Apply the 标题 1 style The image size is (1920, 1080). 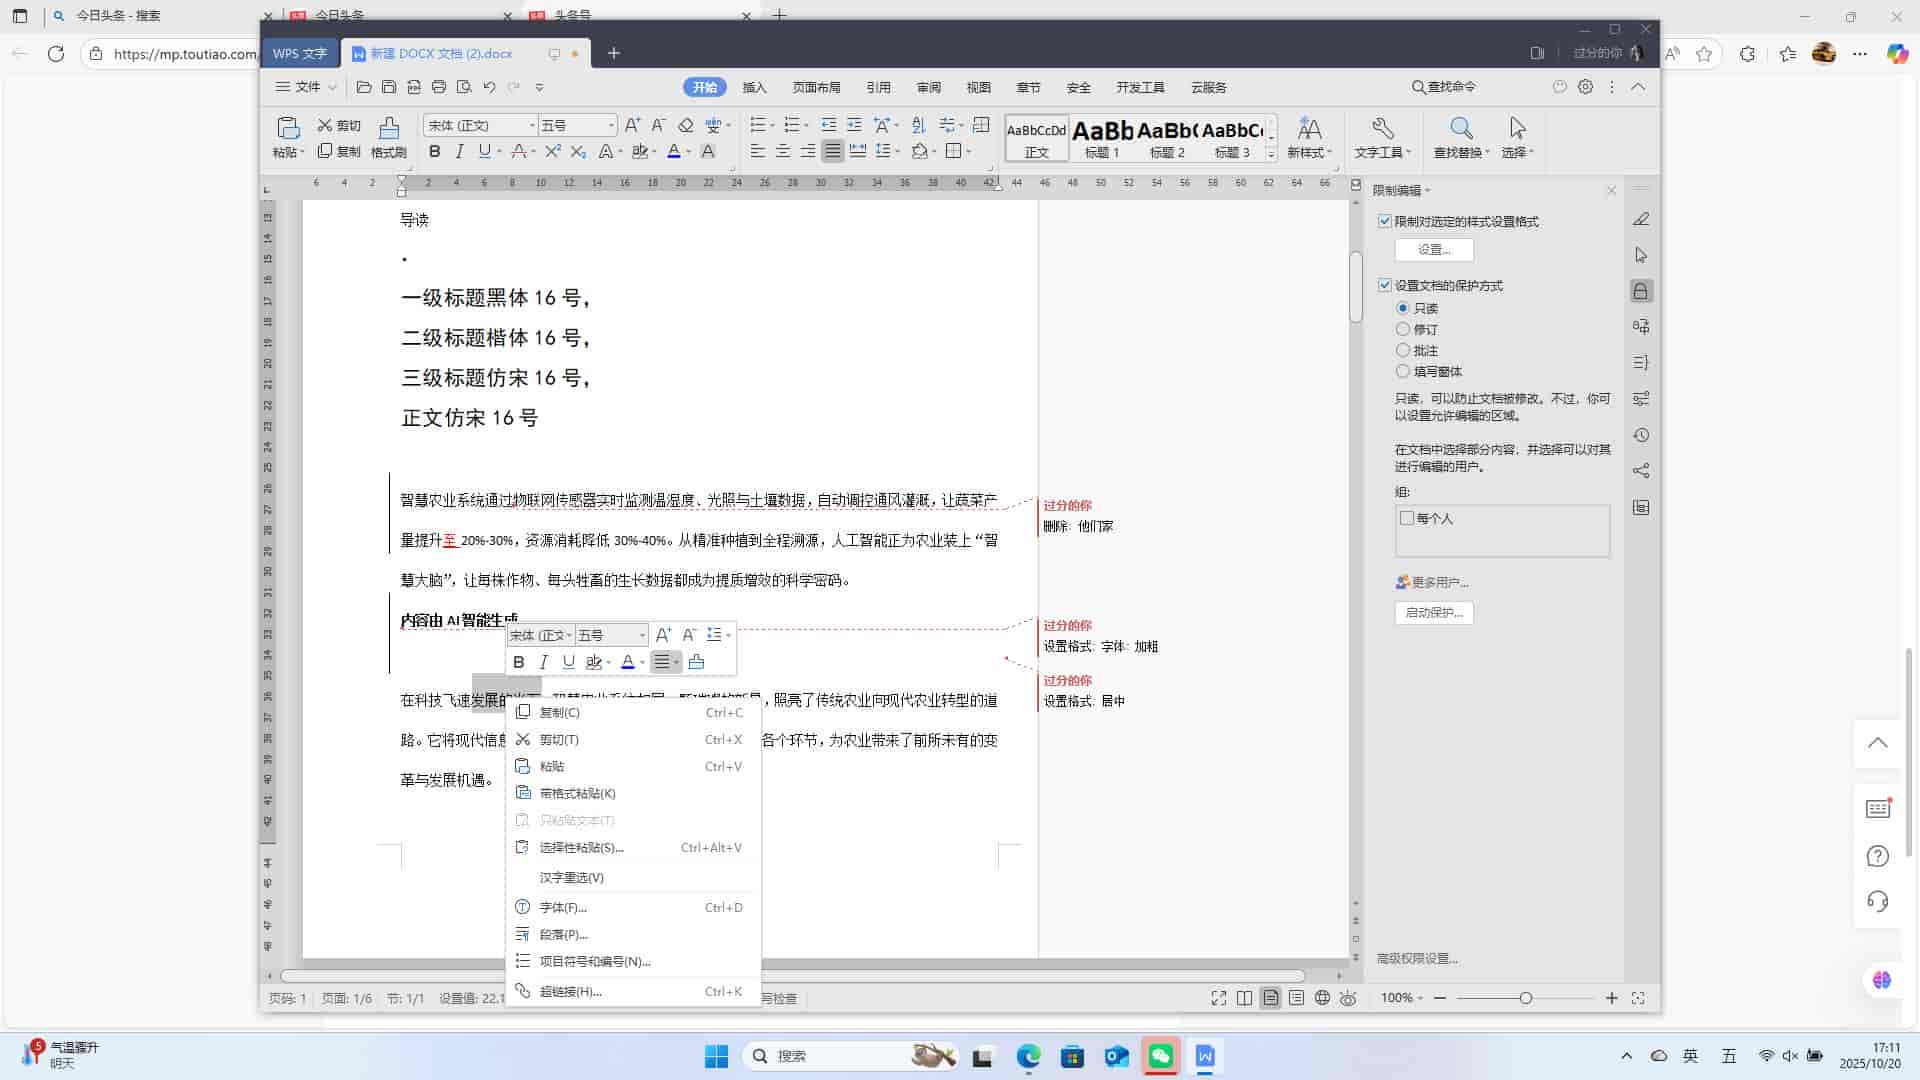pyautogui.click(x=1102, y=138)
